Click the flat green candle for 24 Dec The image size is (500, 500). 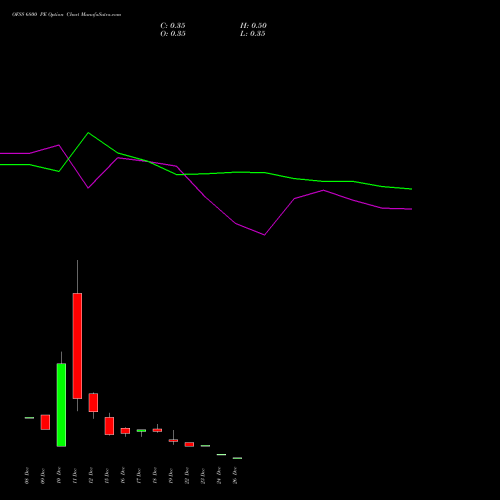pos(221,454)
